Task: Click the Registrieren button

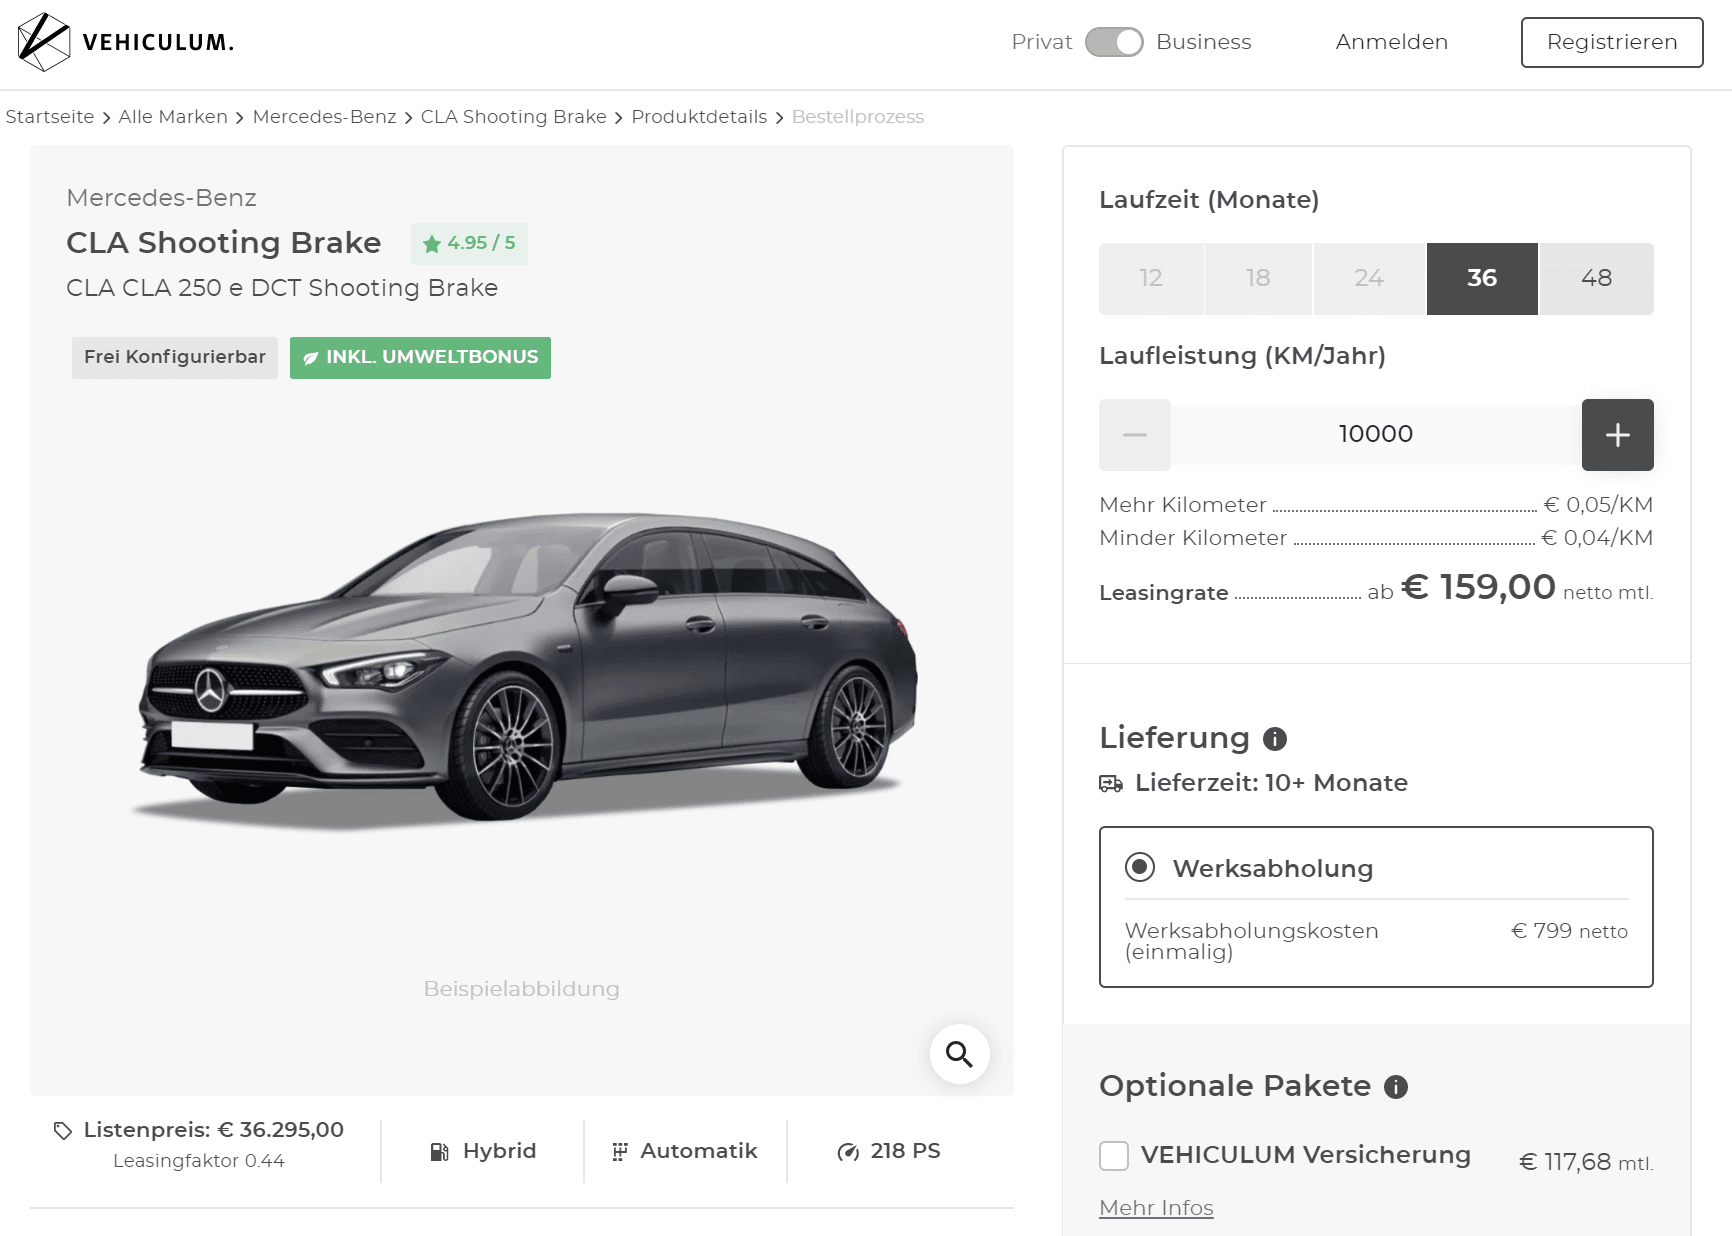Action: (x=1612, y=42)
